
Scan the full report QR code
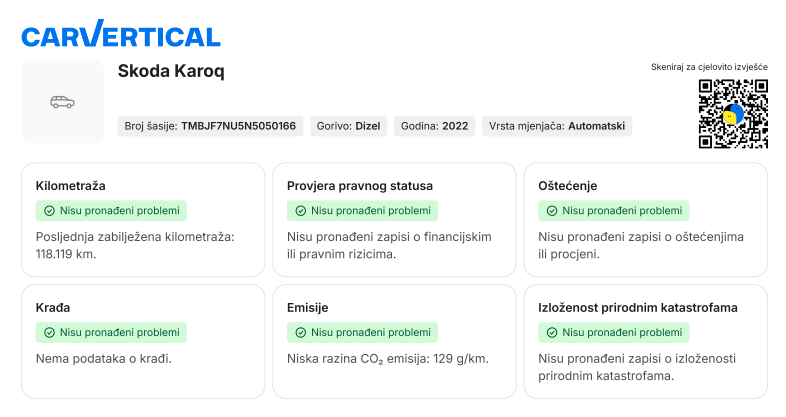pos(732,114)
